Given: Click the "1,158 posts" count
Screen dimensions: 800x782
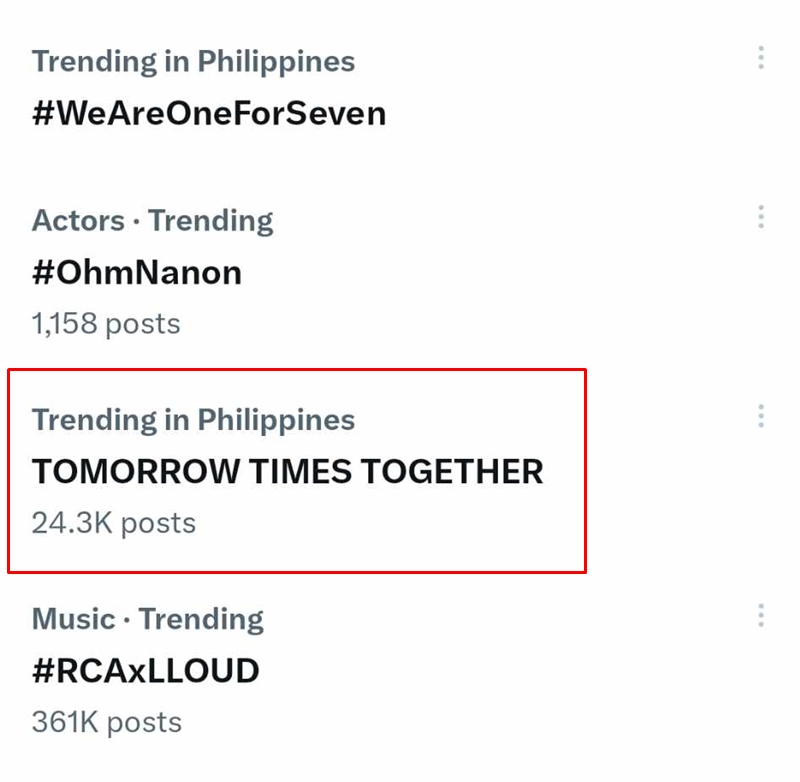Looking at the screenshot, I should click(x=106, y=324).
